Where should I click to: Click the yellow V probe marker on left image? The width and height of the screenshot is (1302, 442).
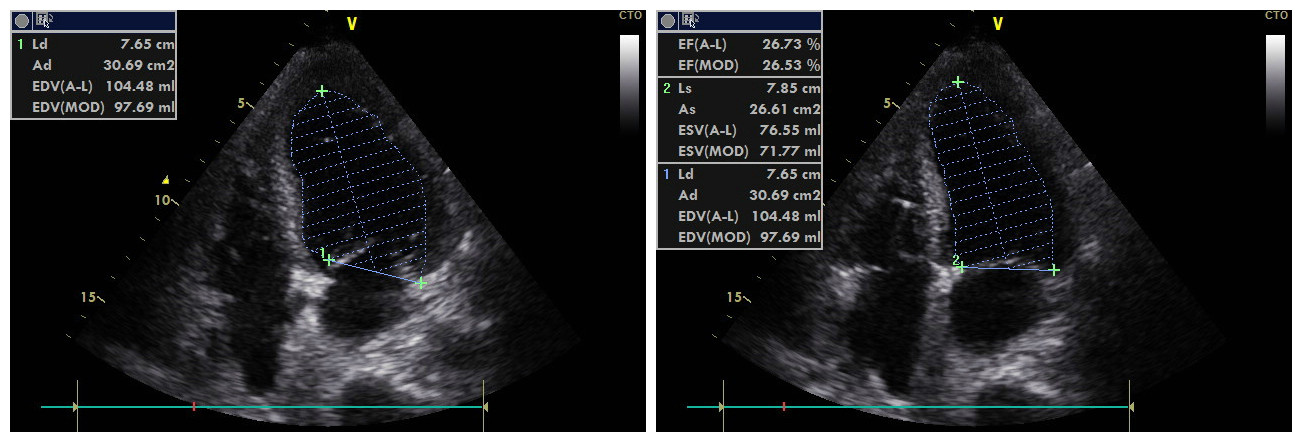pos(351,24)
